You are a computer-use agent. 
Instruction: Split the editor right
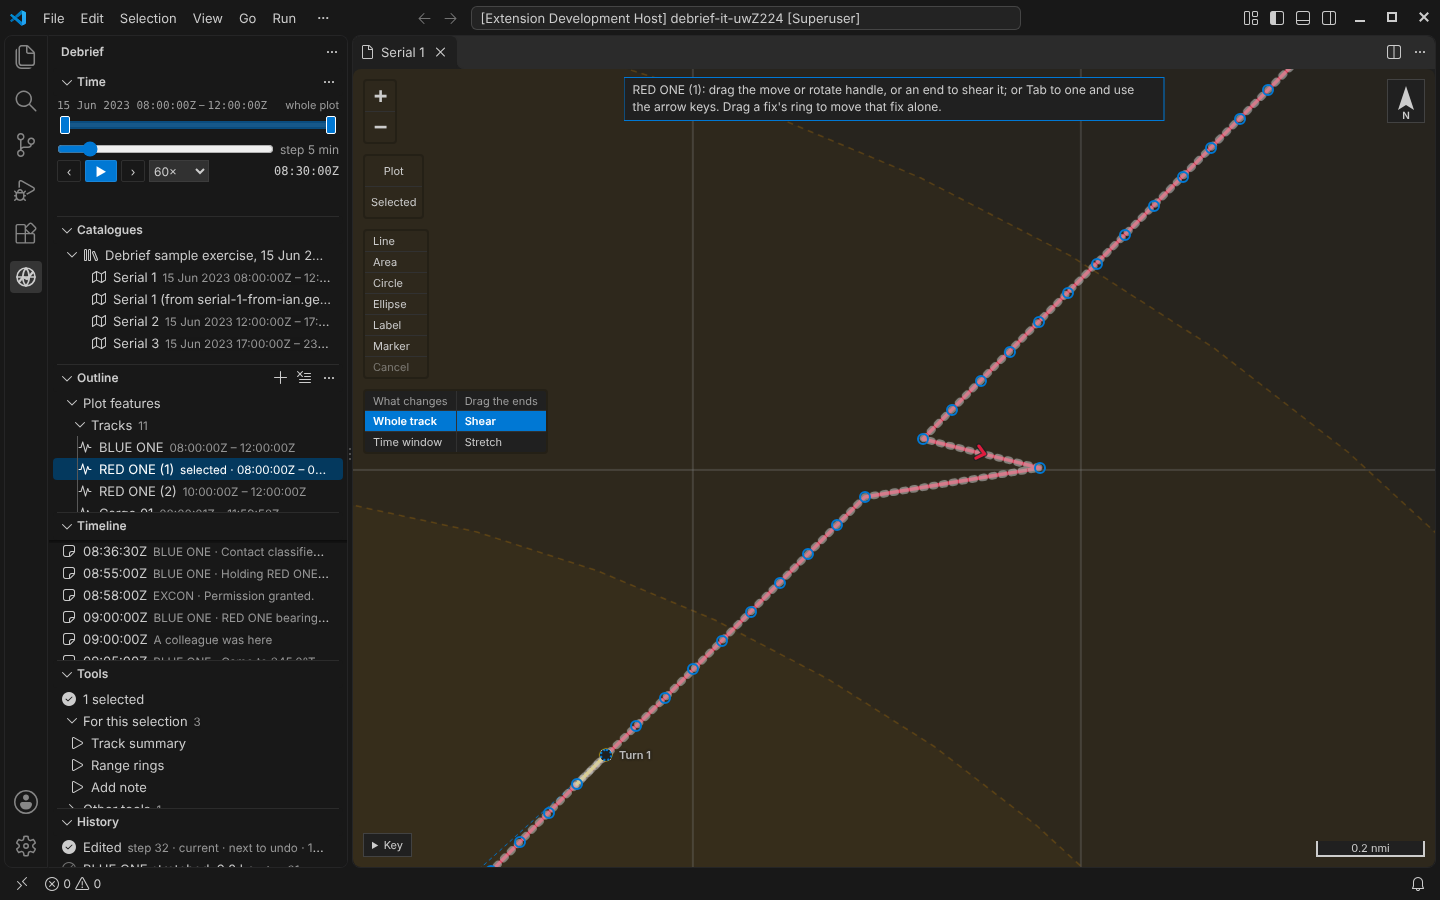[1394, 52]
